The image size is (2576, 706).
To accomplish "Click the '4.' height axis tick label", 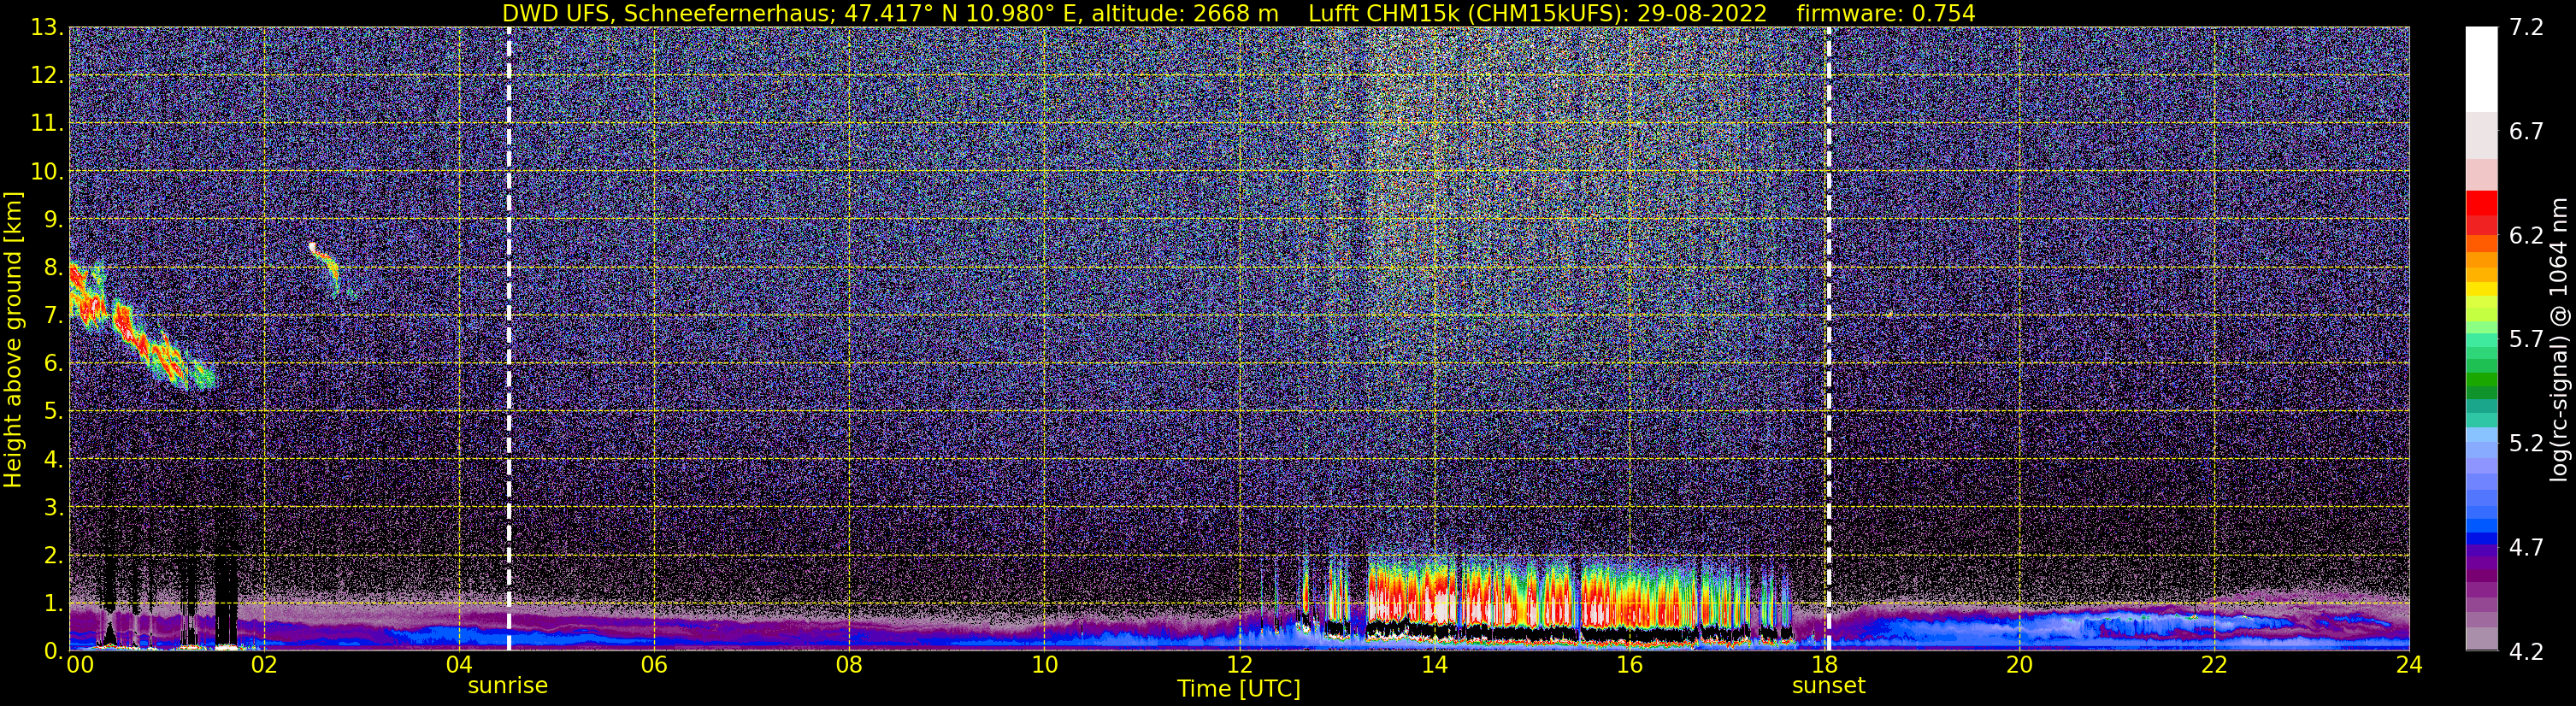I will pyautogui.click(x=53, y=459).
